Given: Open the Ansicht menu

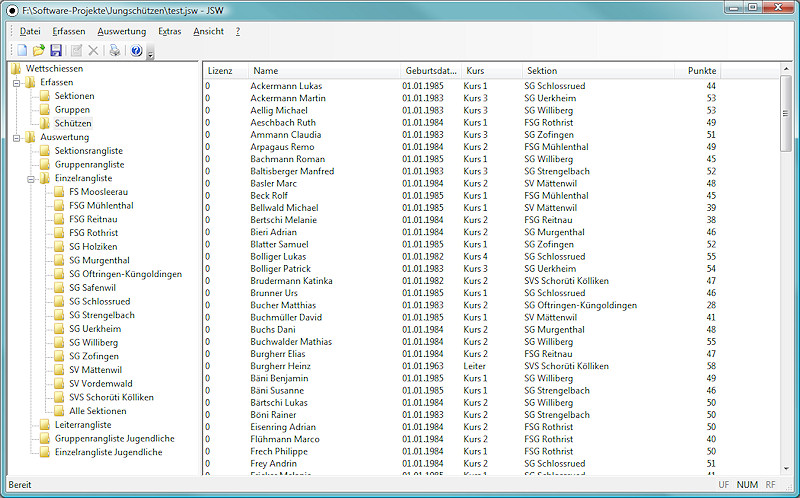Looking at the screenshot, I should (208, 31).
